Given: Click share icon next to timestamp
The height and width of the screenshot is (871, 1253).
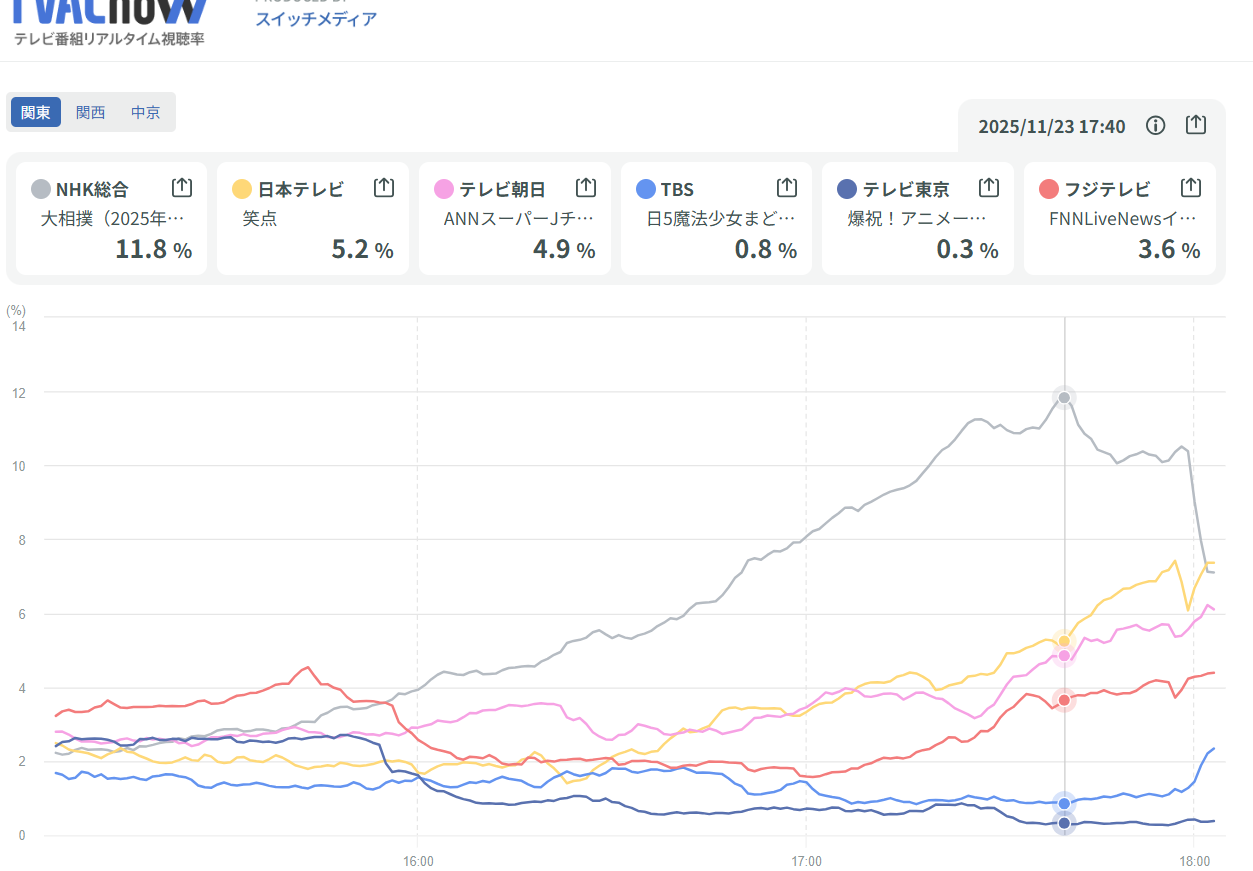Looking at the screenshot, I should tap(1196, 125).
